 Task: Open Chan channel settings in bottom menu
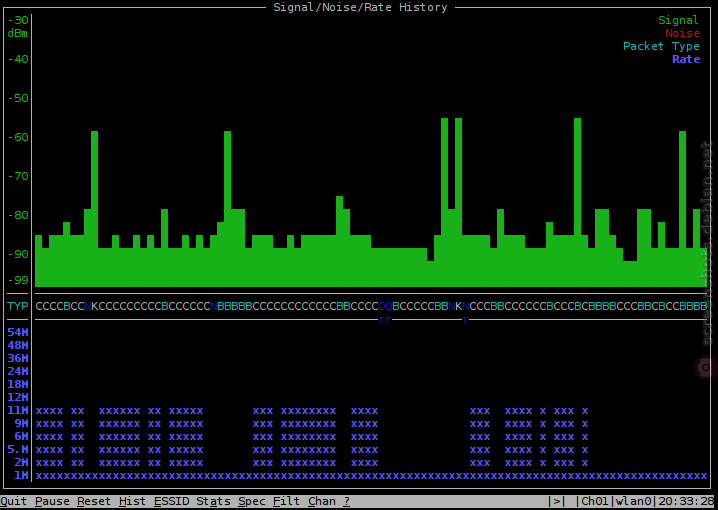click(322, 501)
